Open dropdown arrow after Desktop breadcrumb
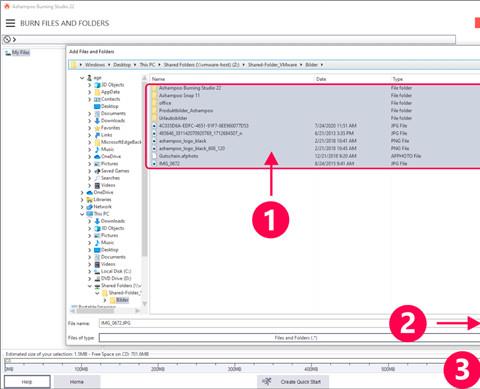Screen dimensions: 480x389 (x=135, y=65)
